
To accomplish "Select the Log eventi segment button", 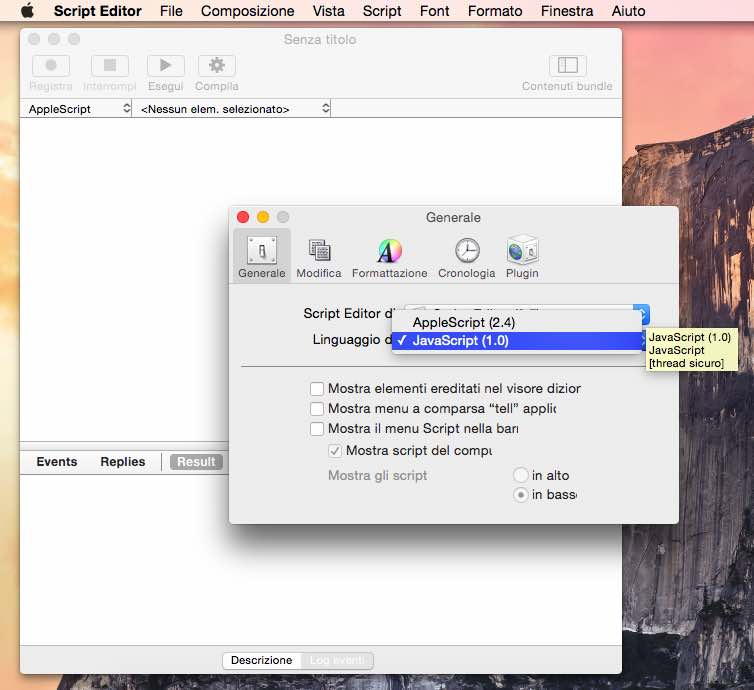I will point(337,660).
